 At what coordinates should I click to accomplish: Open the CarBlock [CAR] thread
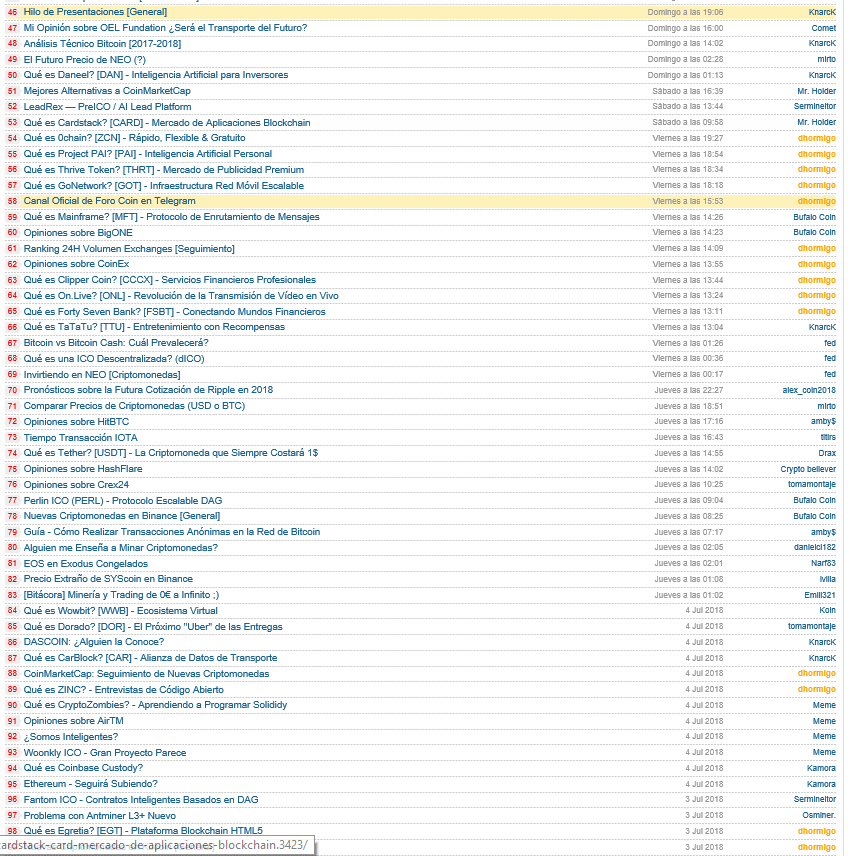pos(150,658)
